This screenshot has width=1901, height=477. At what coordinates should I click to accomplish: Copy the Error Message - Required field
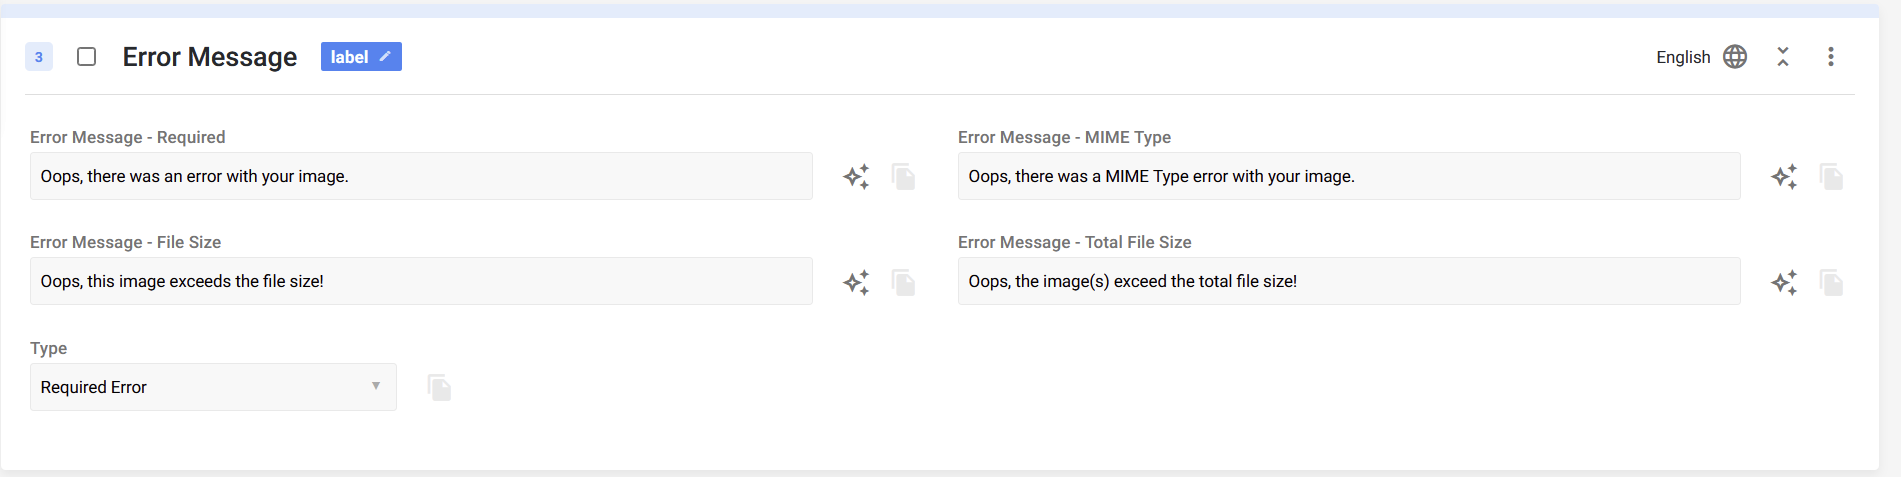pyautogui.click(x=904, y=177)
